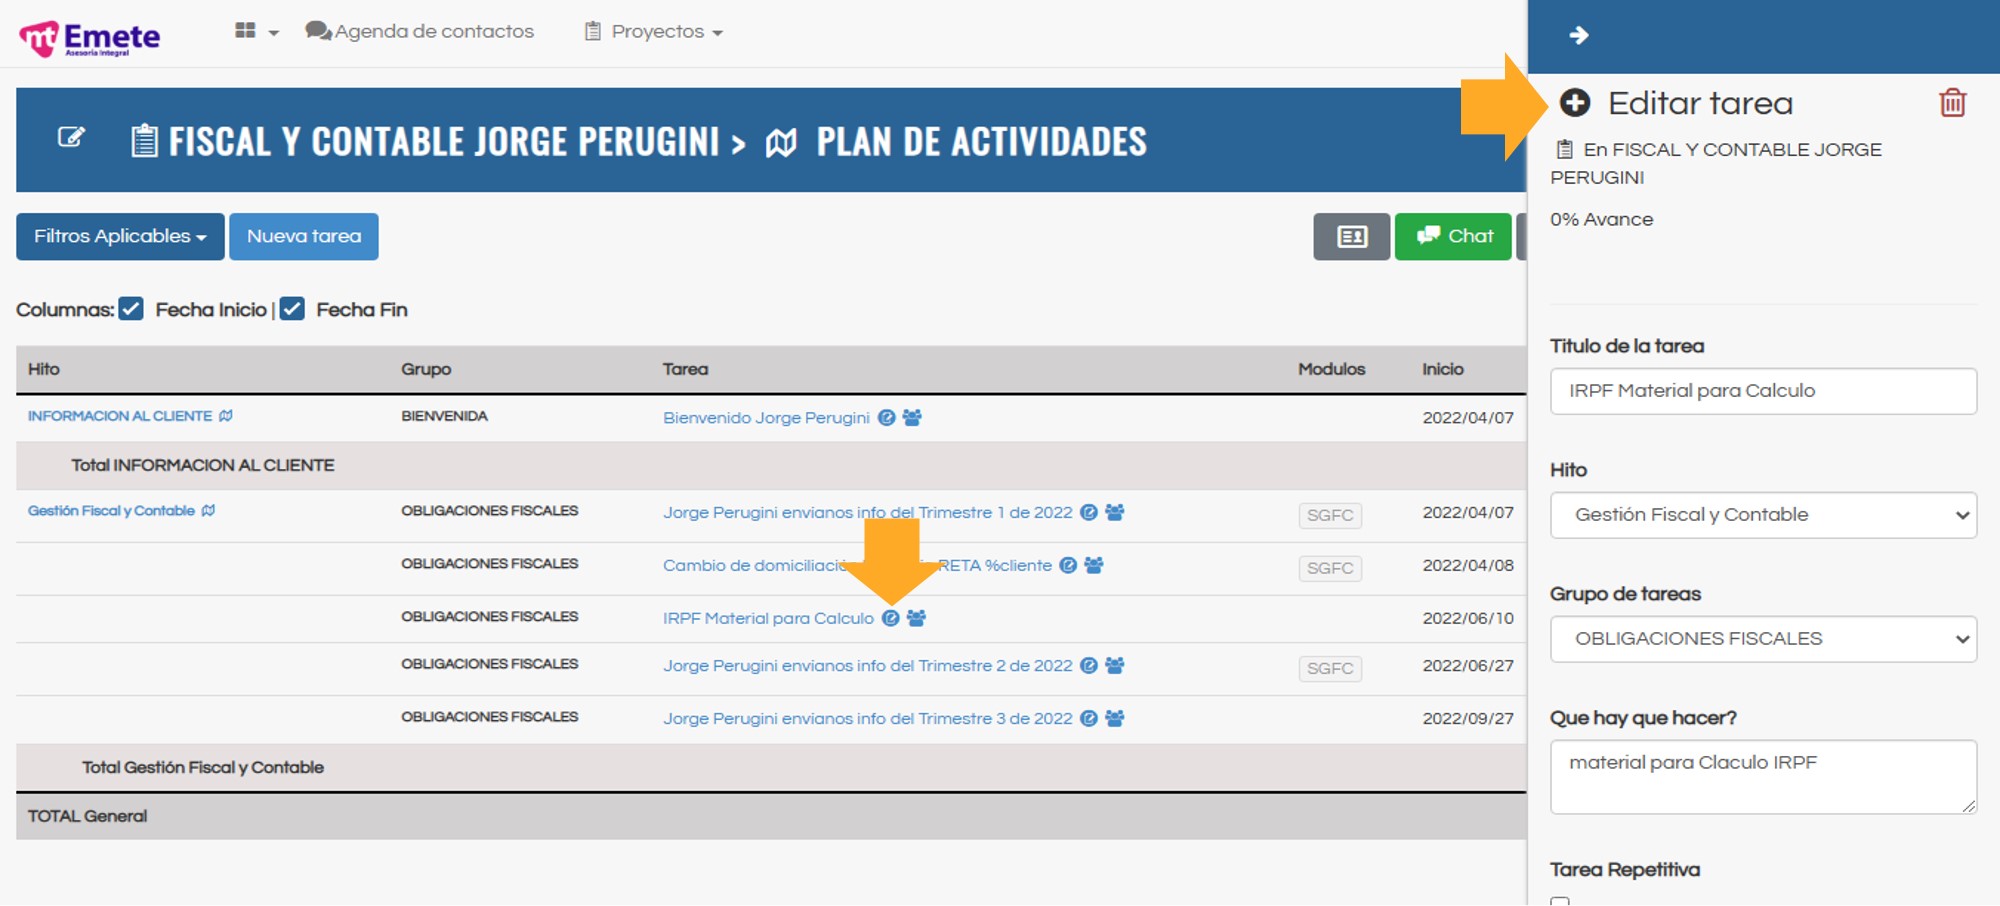
Task: Open the Proyectos menu
Action: [655, 32]
